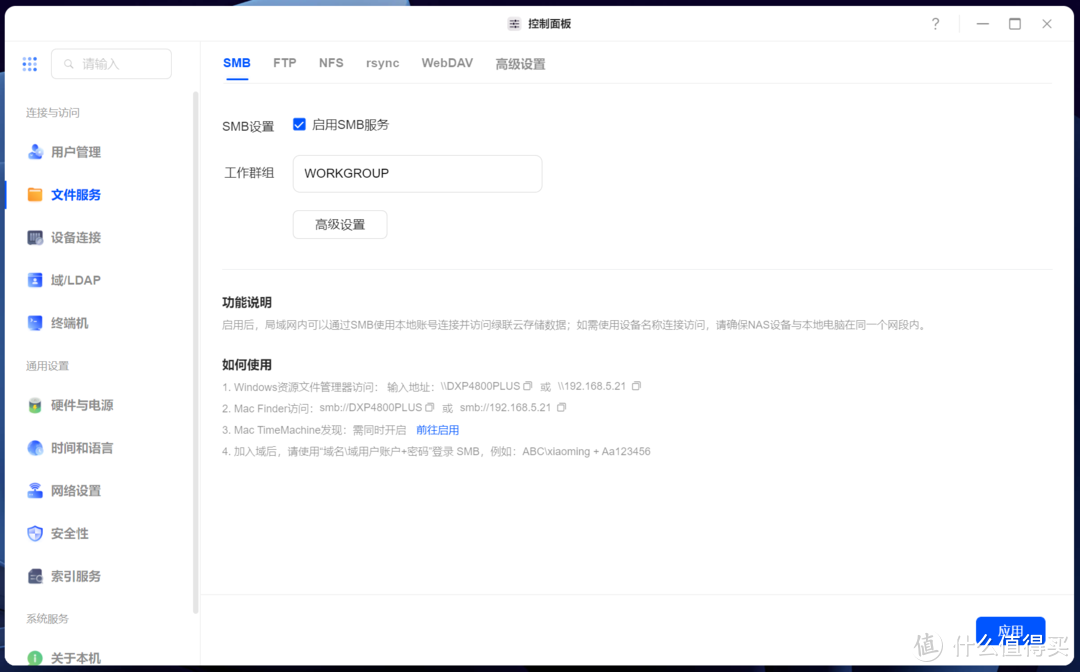This screenshot has height=672, width=1080.
Task: Disable the 启用SMB服务 checkbox
Action: (x=299, y=124)
